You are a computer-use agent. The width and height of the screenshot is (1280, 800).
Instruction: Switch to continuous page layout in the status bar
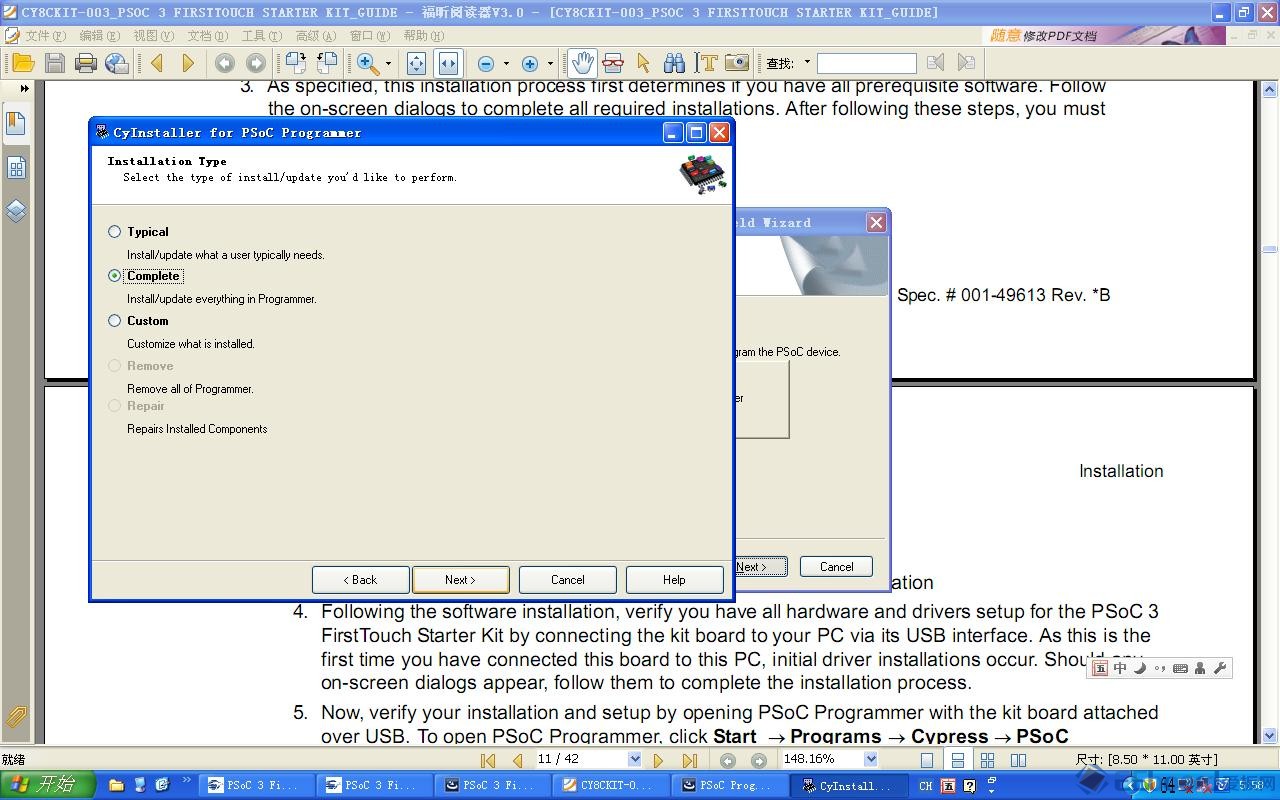957,760
